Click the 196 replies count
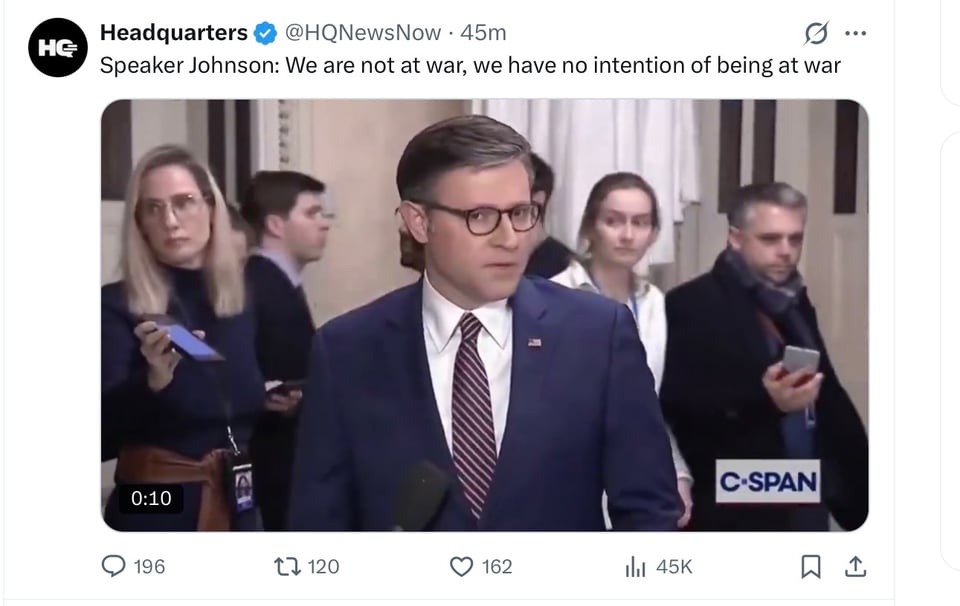Screen dimensions: 960x606 point(149,567)
